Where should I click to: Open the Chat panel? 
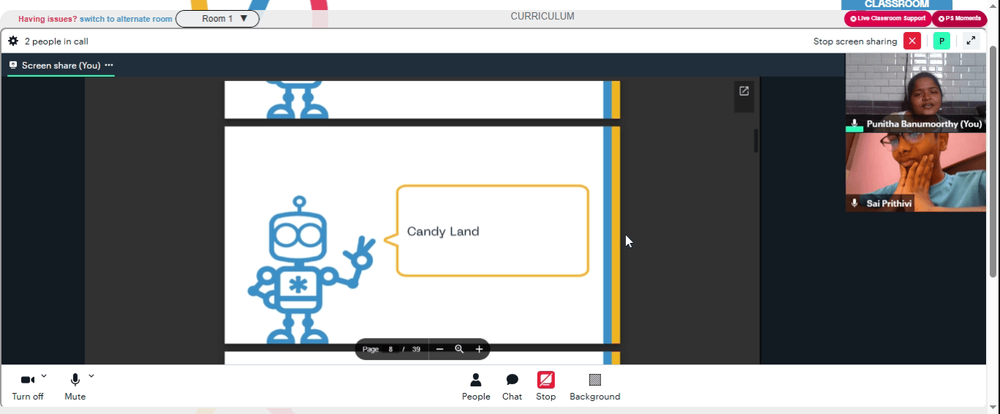tap(511, 387)
